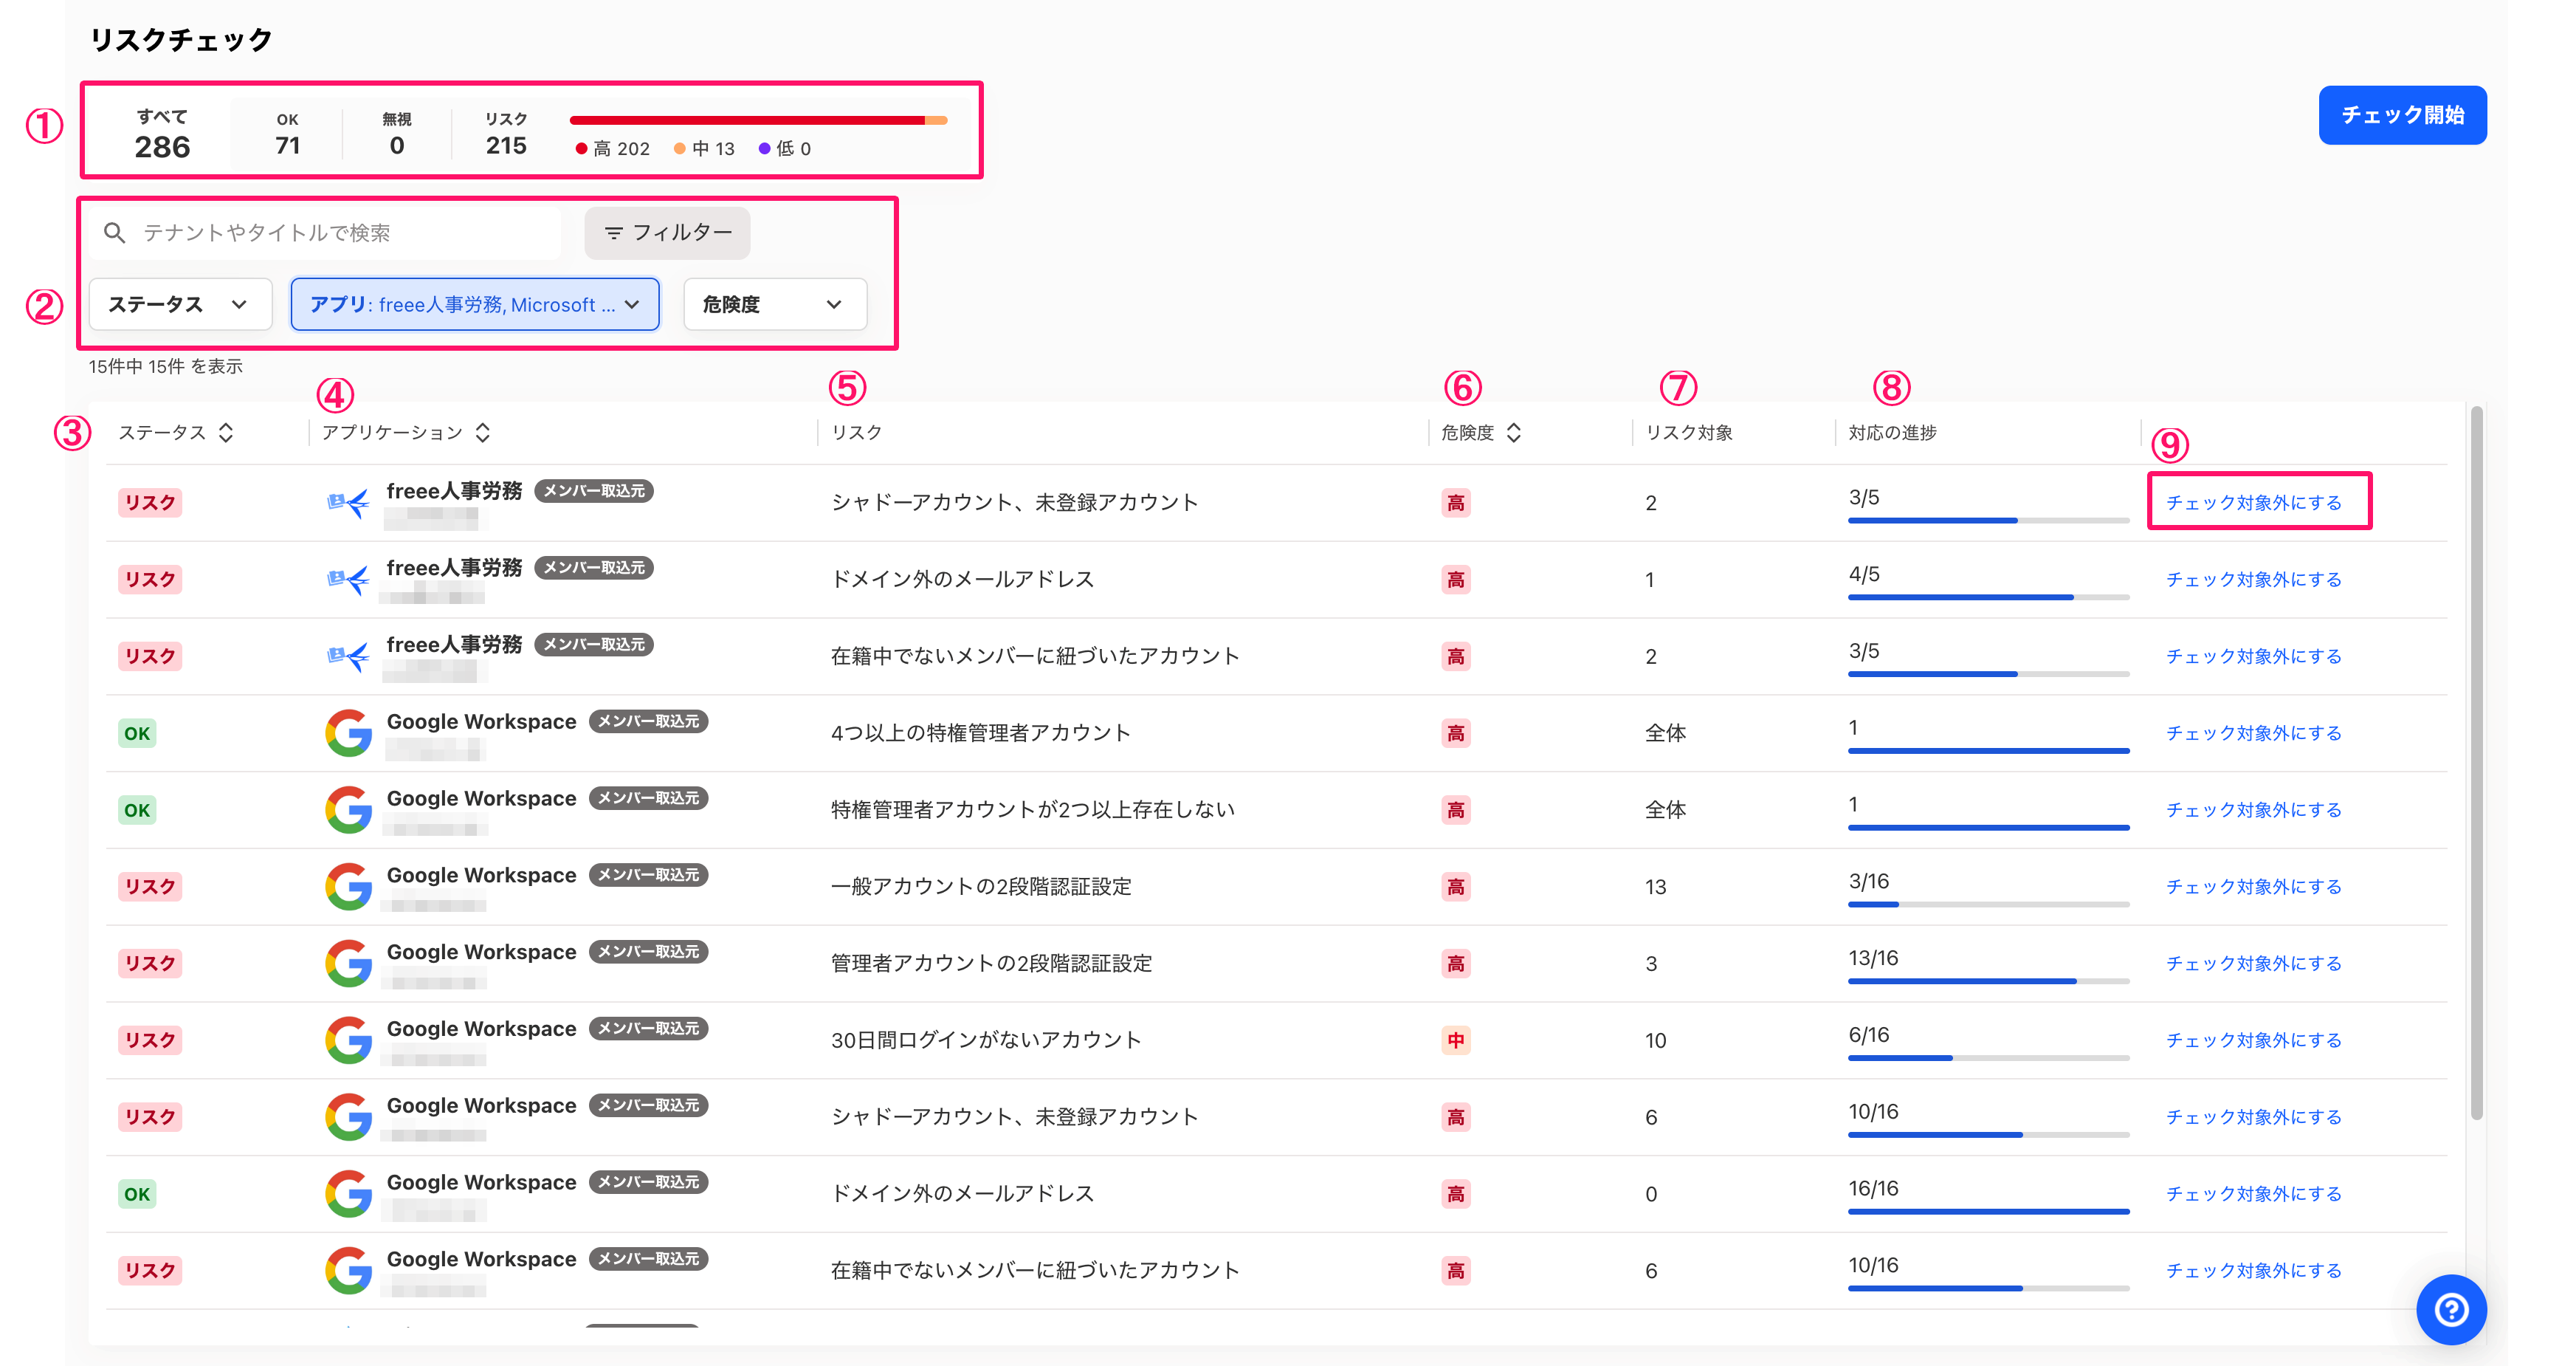Click 高 danger badge in 一般アカウントの2段階認証設定 row
2576x1366 pixels.
1455,886
